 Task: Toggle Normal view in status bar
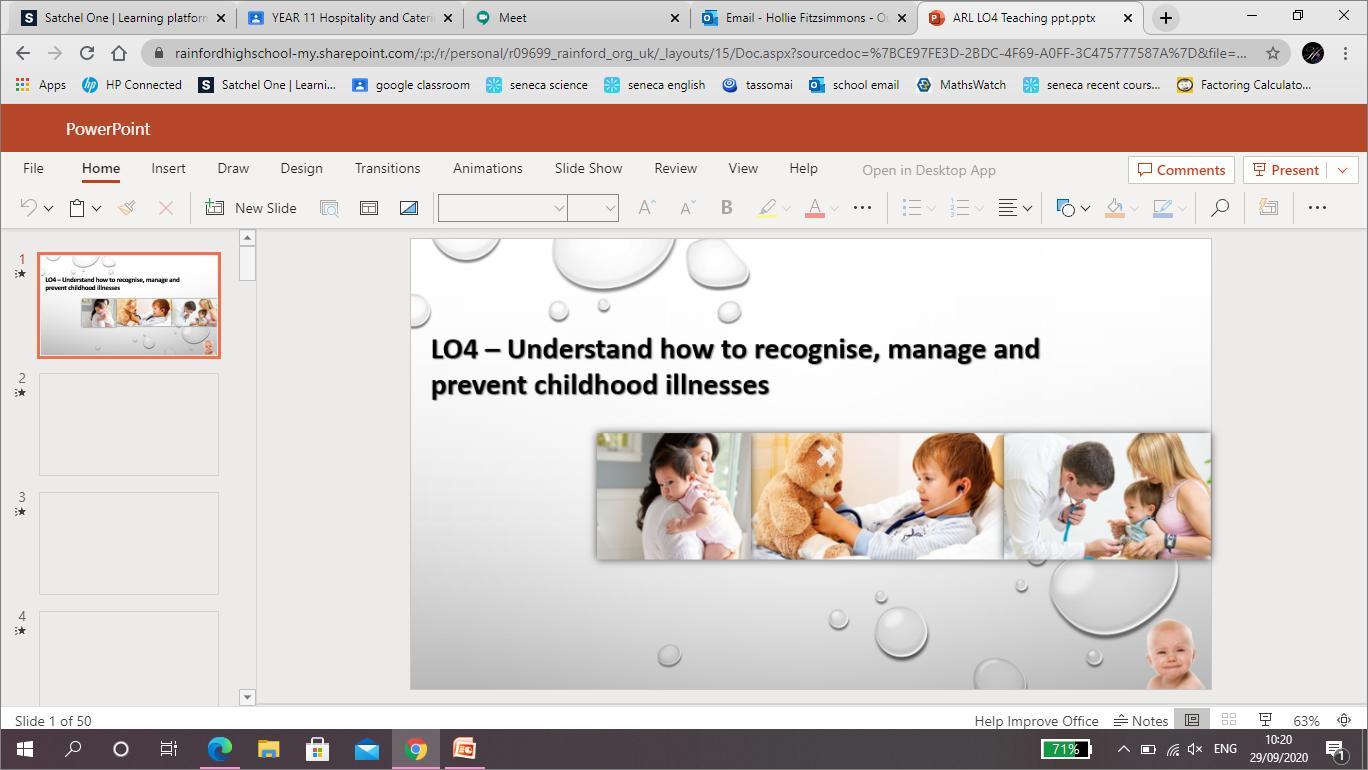tap(1192, 720)
